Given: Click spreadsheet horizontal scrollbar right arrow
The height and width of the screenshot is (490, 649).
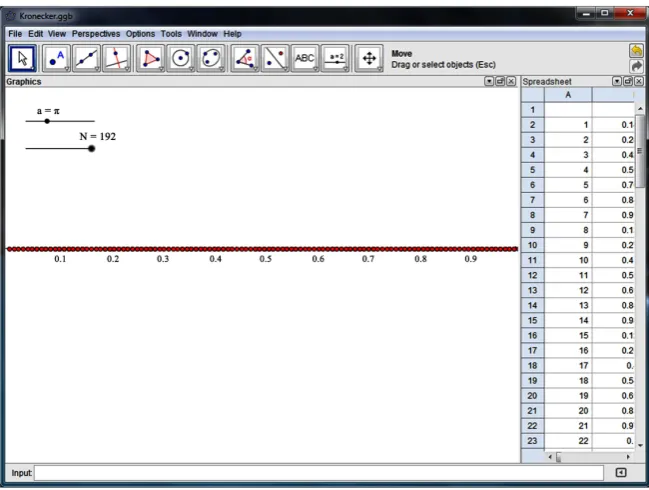Looking at the screenshot, I should (629, 457).
